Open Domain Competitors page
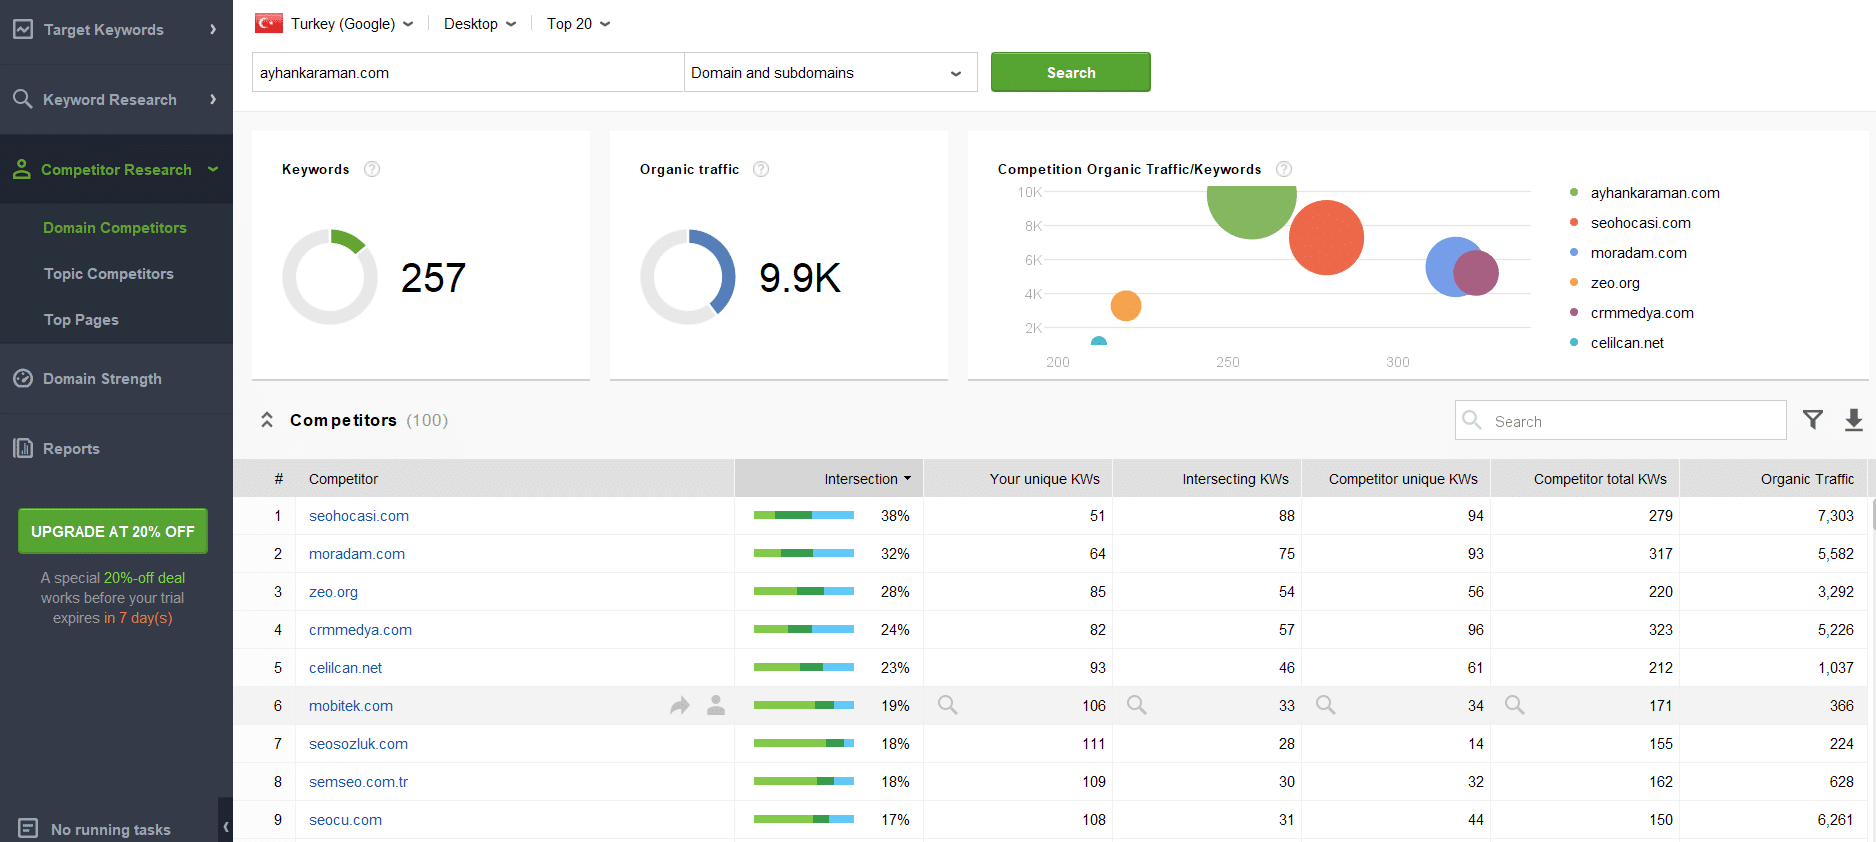Viewport: 1876px width, 842px height. 115,227
